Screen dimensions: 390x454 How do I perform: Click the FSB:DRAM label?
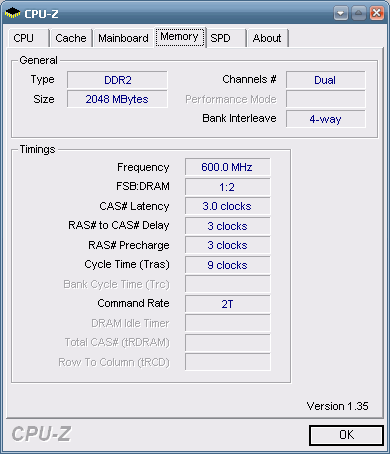click(x=143, y=186)
